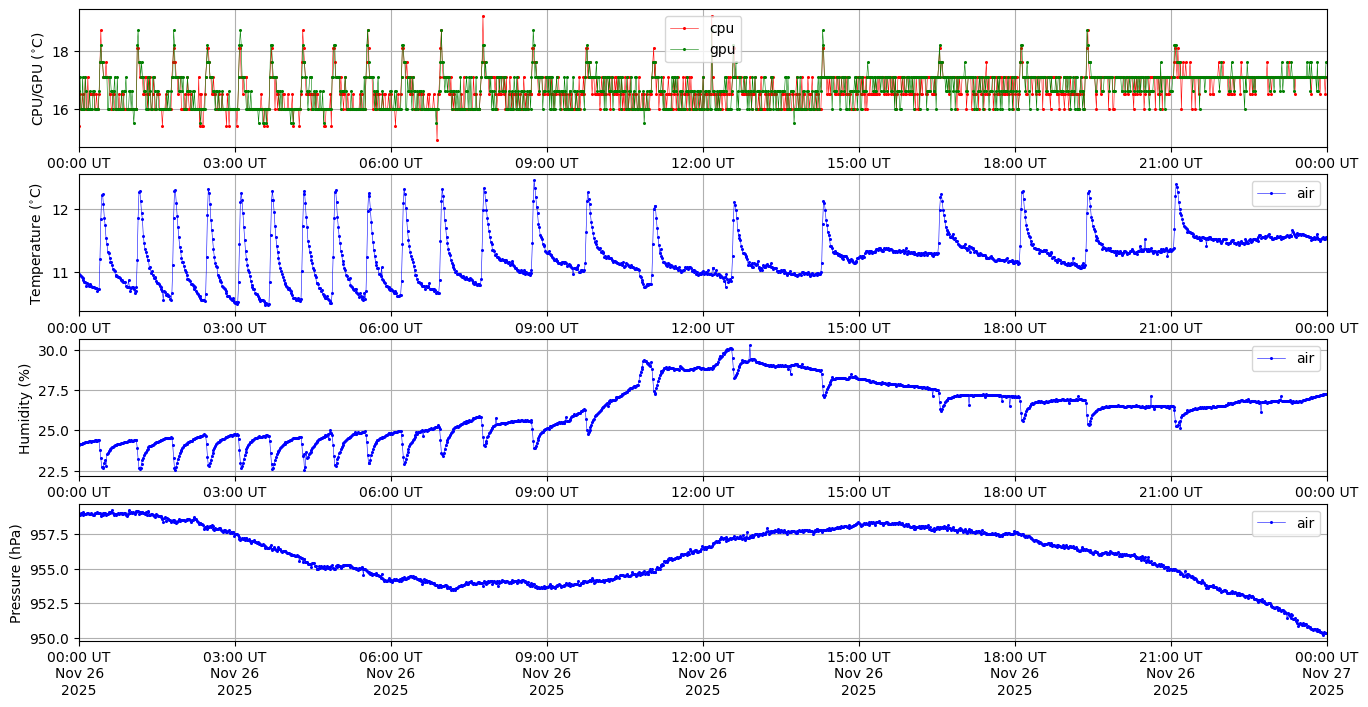Click the 30.0 tick on Humidity axis
Viewport: 1368px width, 707px height.
(53, 351)
